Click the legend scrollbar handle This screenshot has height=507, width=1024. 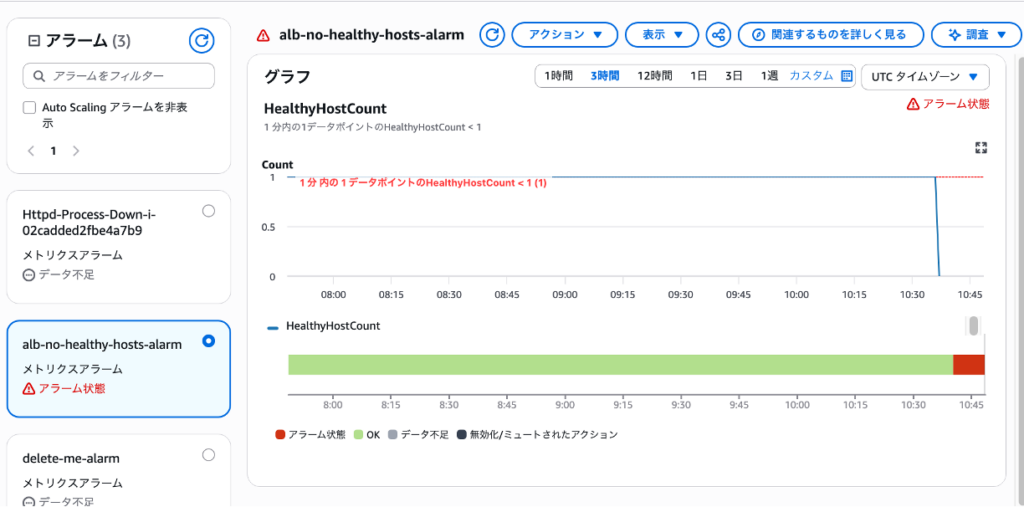coord(973,325)
